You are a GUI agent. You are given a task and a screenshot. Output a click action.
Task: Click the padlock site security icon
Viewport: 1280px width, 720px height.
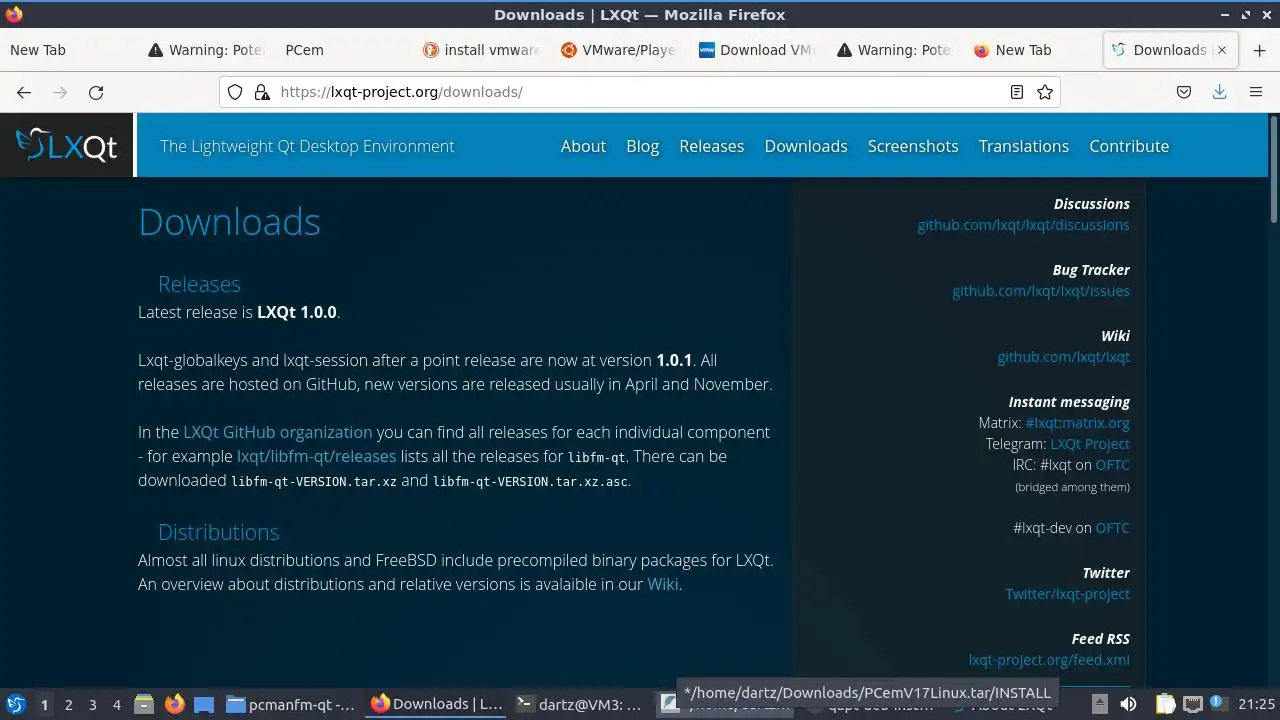pos(262,92)
